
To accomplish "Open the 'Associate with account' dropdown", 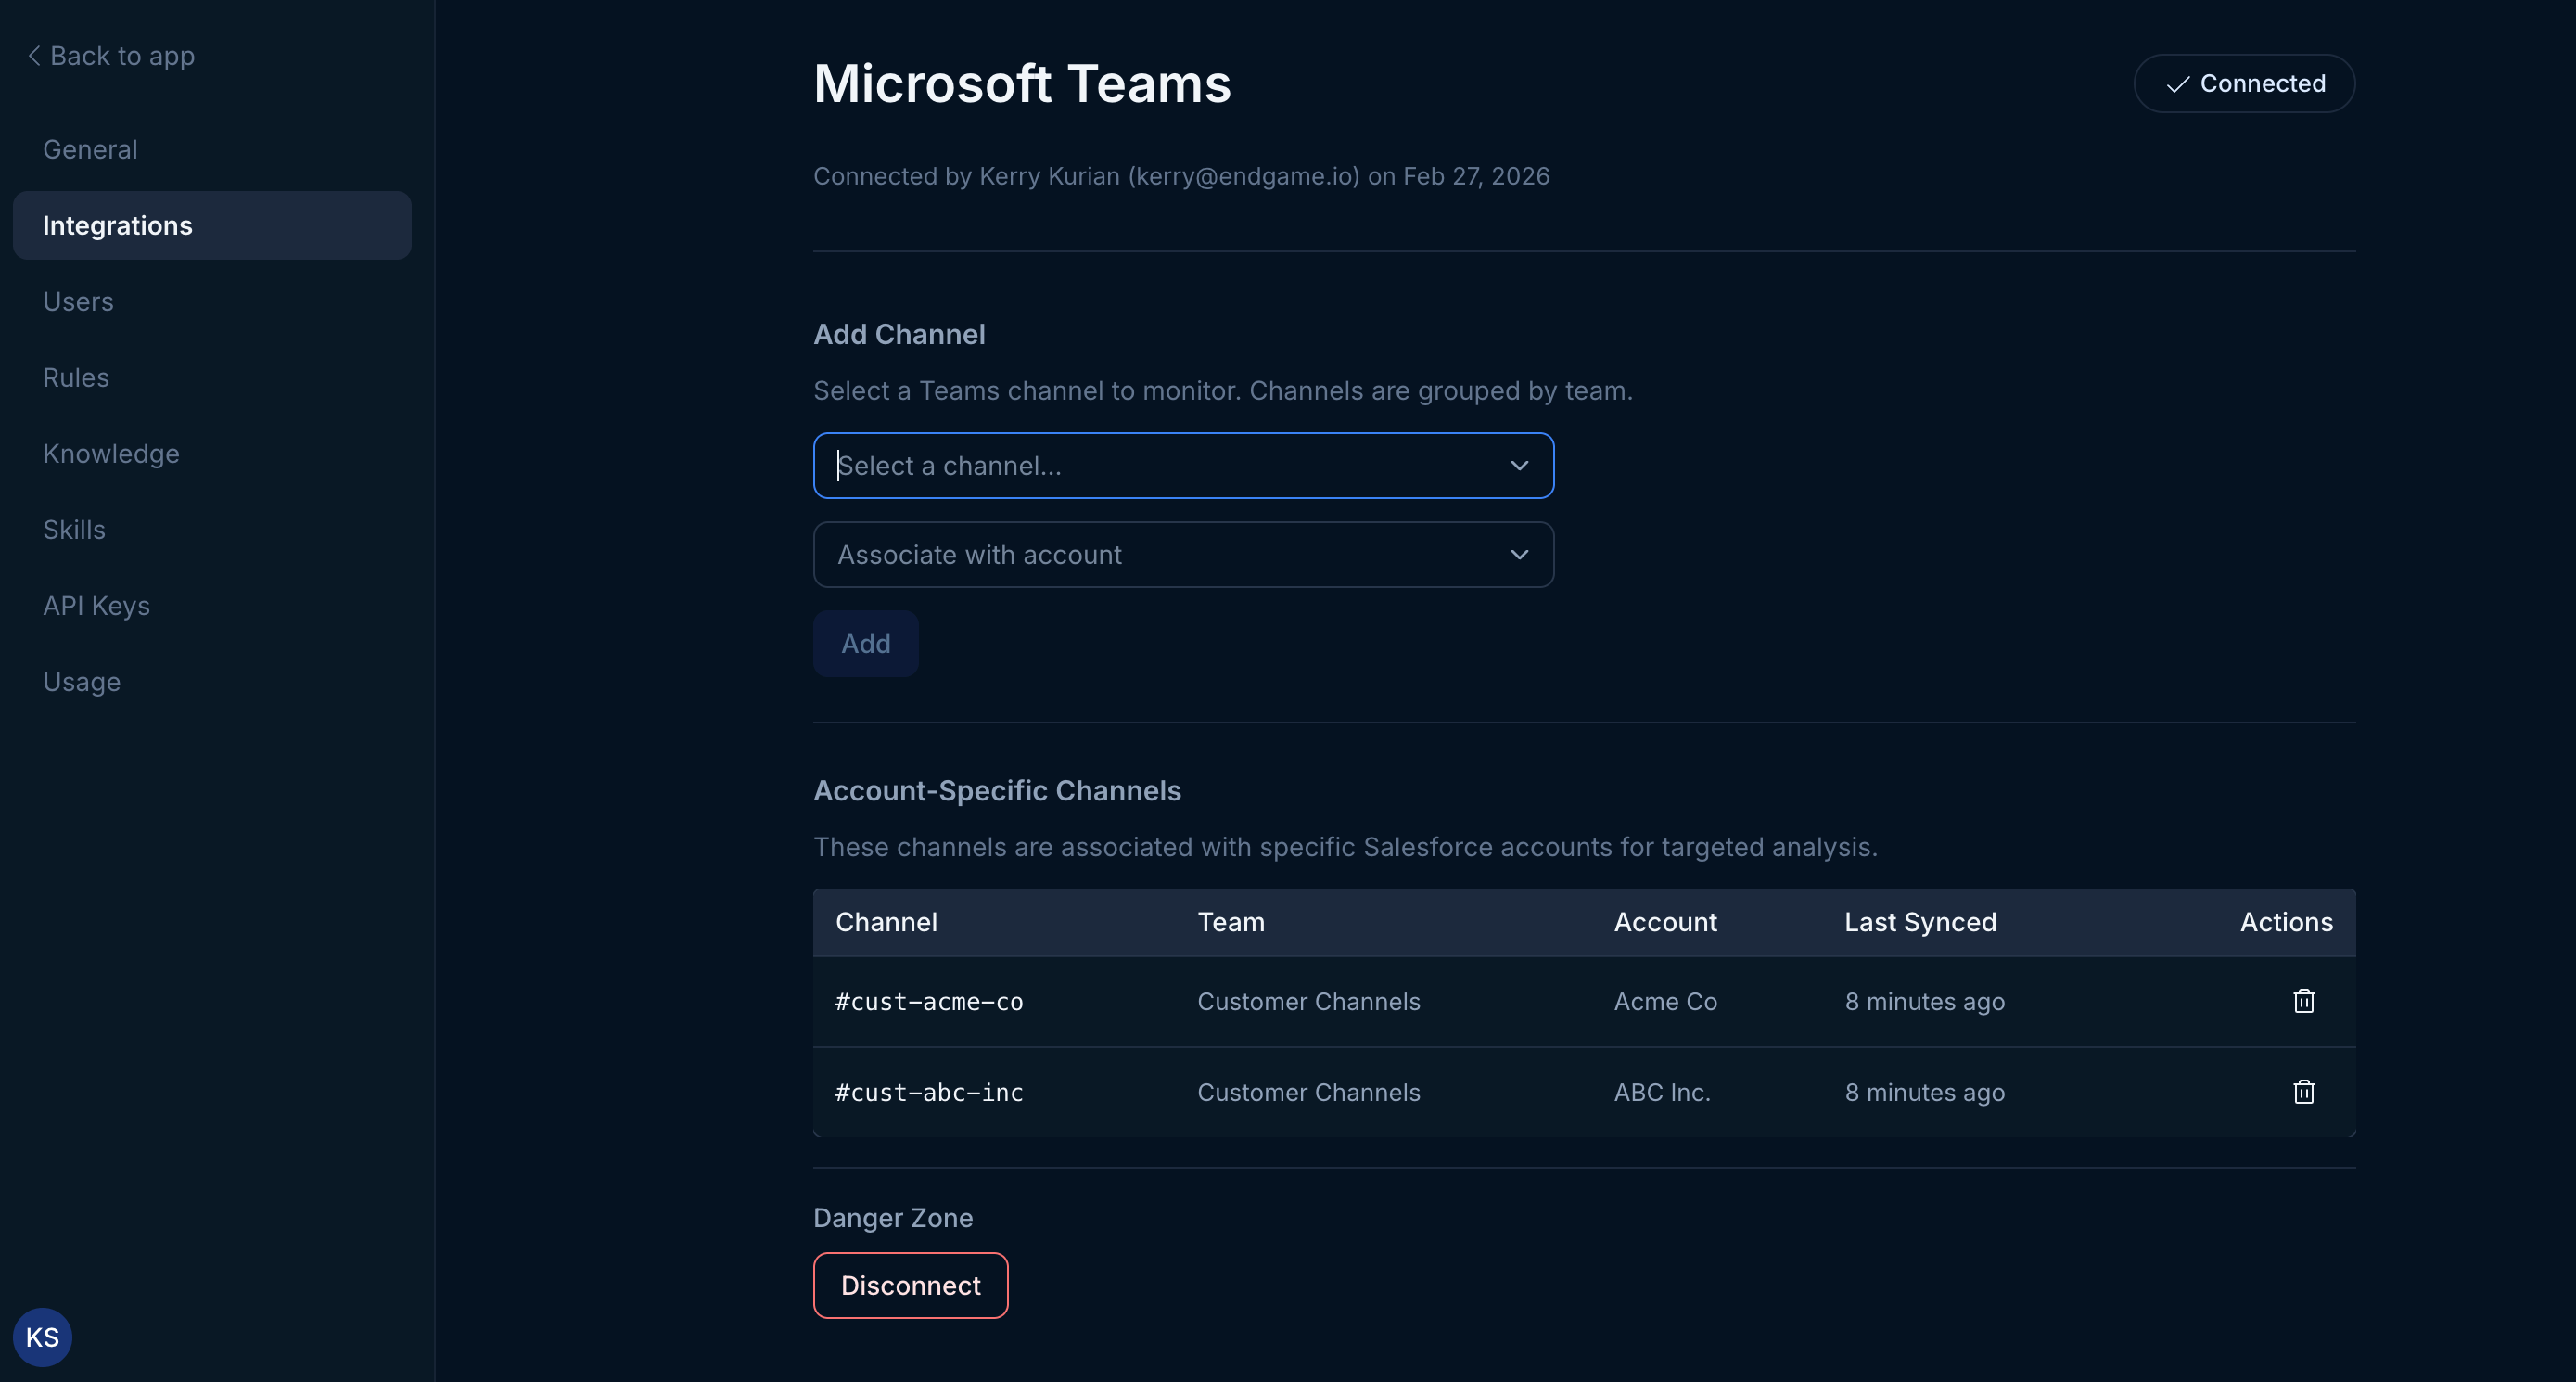I will pyautogui.click(x=1183, y=554).
